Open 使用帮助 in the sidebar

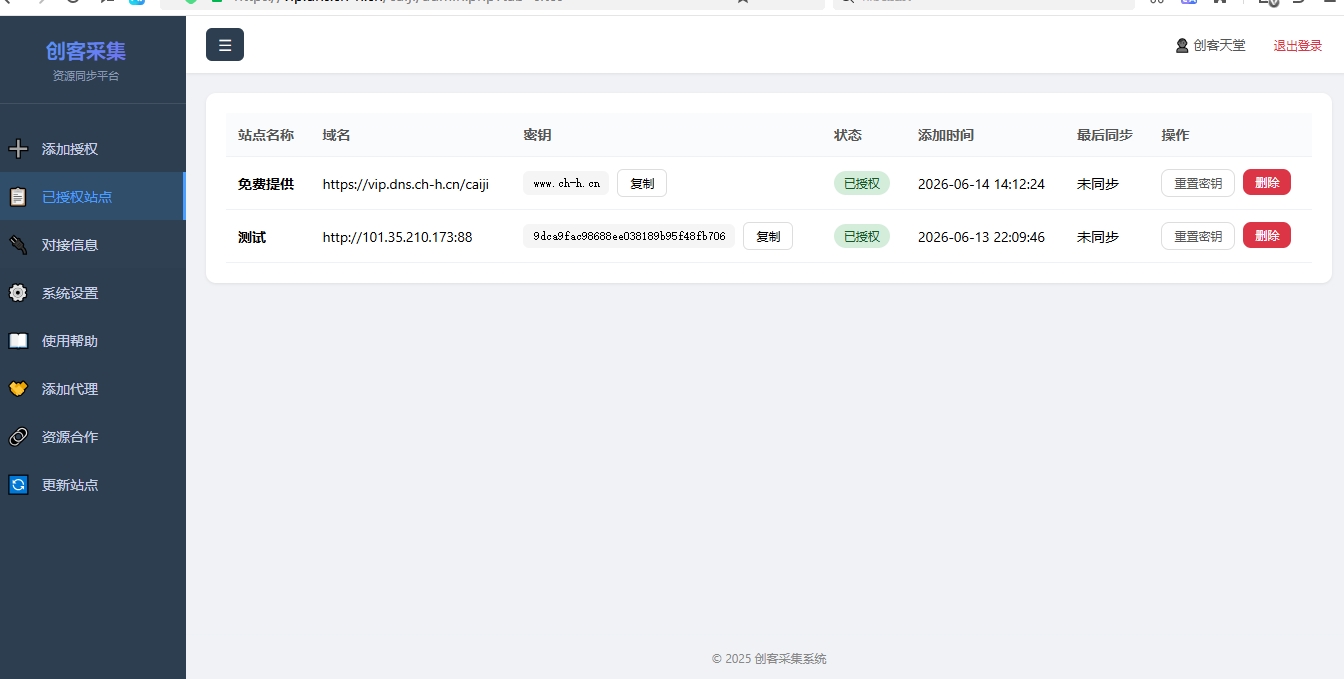point(93,341)
